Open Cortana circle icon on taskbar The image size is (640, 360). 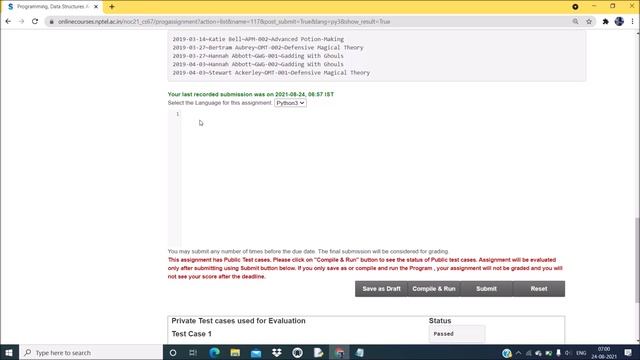173,353
